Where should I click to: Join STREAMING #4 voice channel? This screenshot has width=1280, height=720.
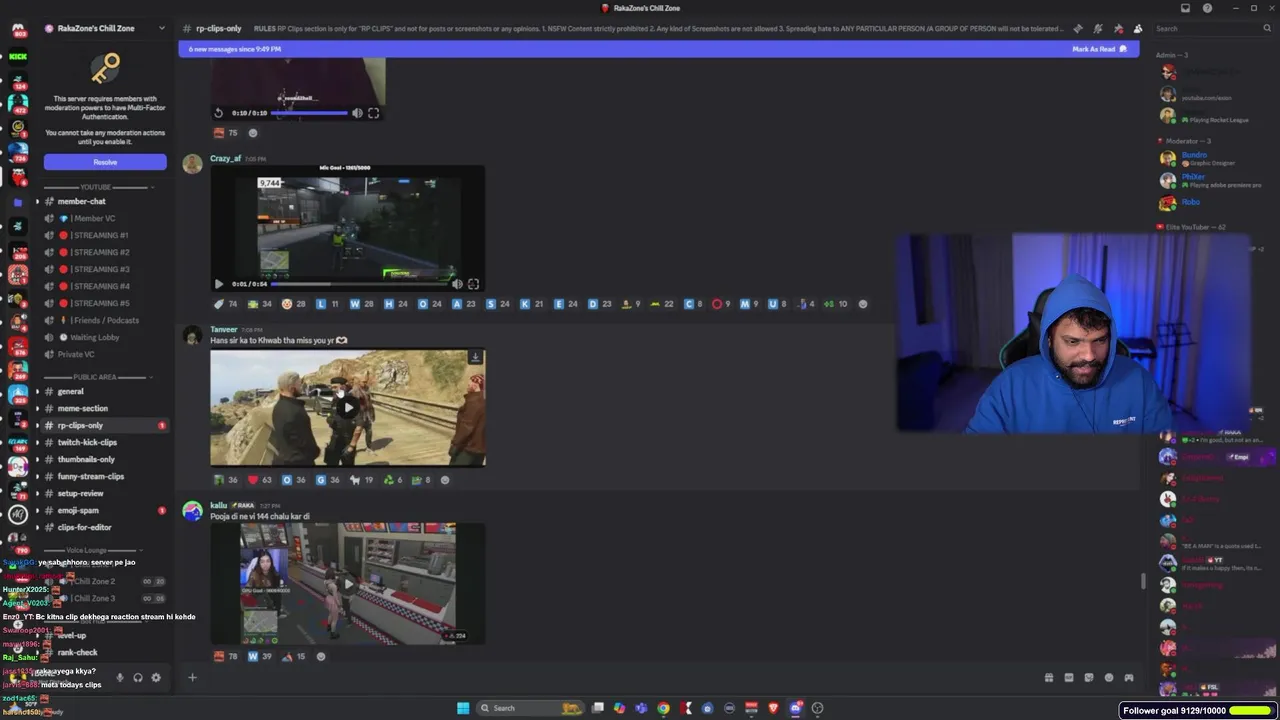click(x=100, y=286)
